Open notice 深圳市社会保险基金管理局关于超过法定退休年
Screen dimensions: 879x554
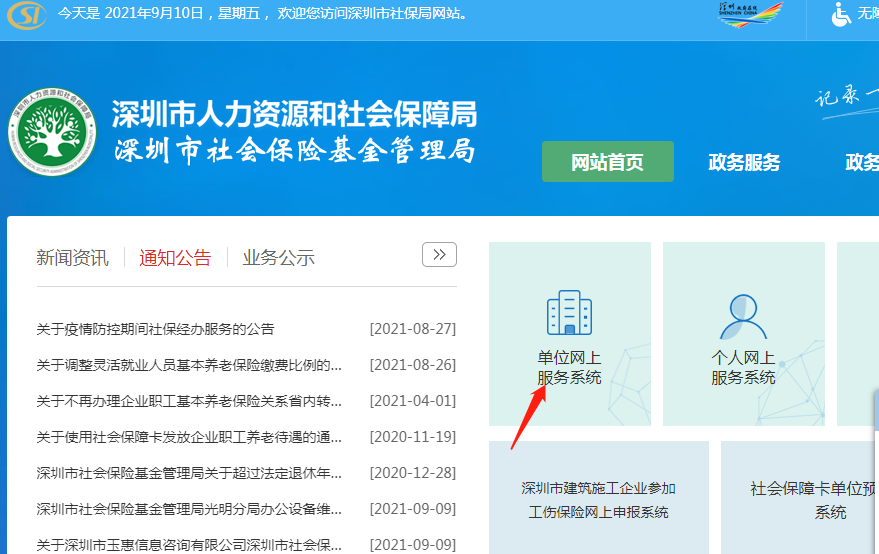[x=189, y=473]
